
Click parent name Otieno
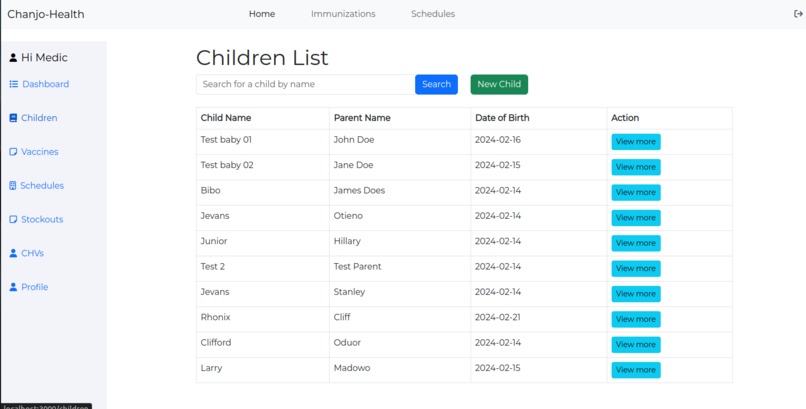click(348, 216)
